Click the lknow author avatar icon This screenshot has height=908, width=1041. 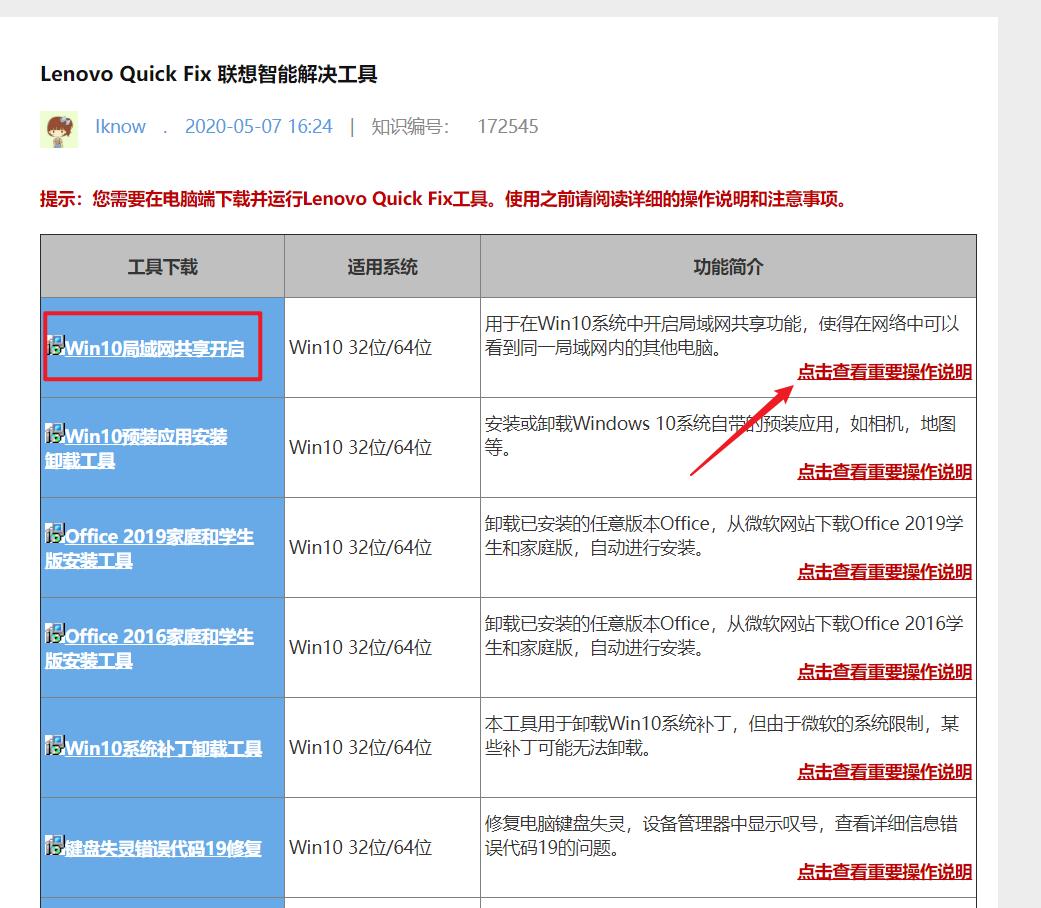(62, 127)
